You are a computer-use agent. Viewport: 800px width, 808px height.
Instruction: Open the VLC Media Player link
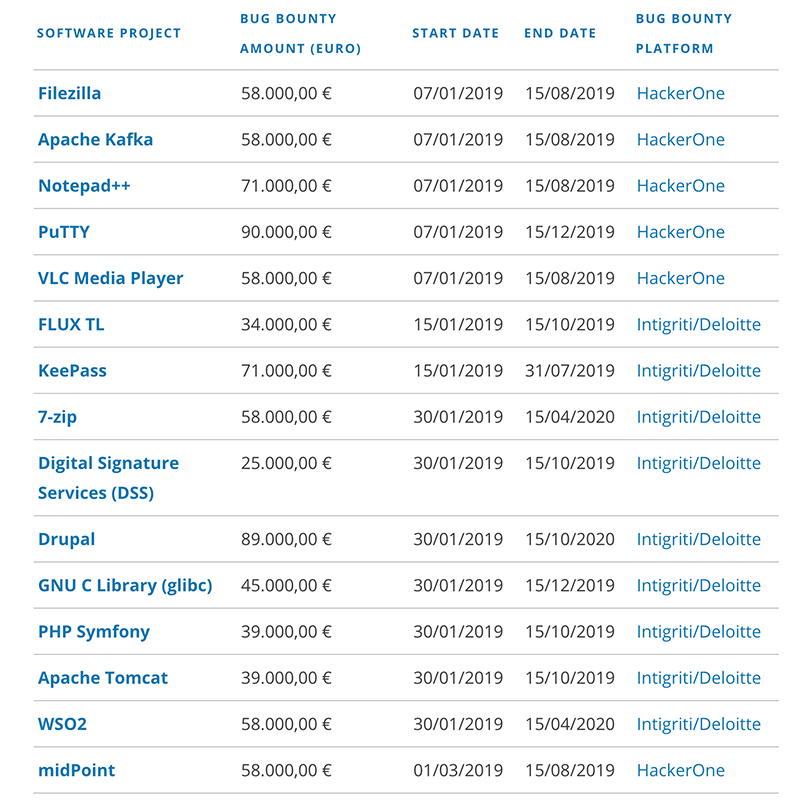point(110,278)
